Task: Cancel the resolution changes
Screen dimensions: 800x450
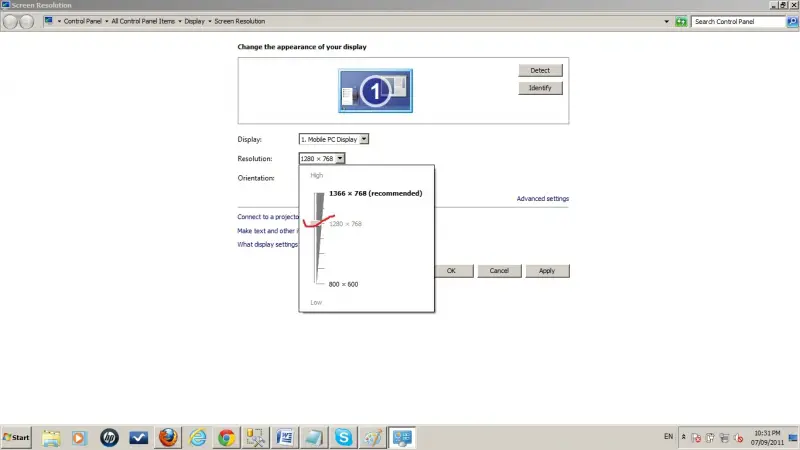Action: coord(499,271)
